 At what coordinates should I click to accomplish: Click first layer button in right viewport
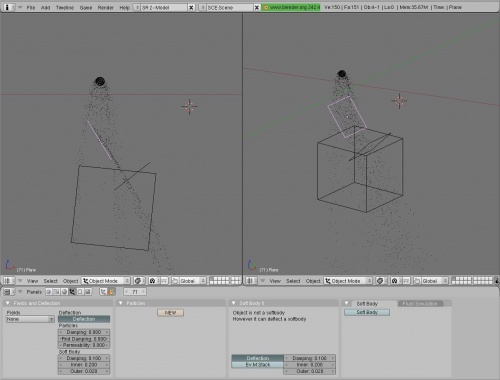tap(454, 279)
